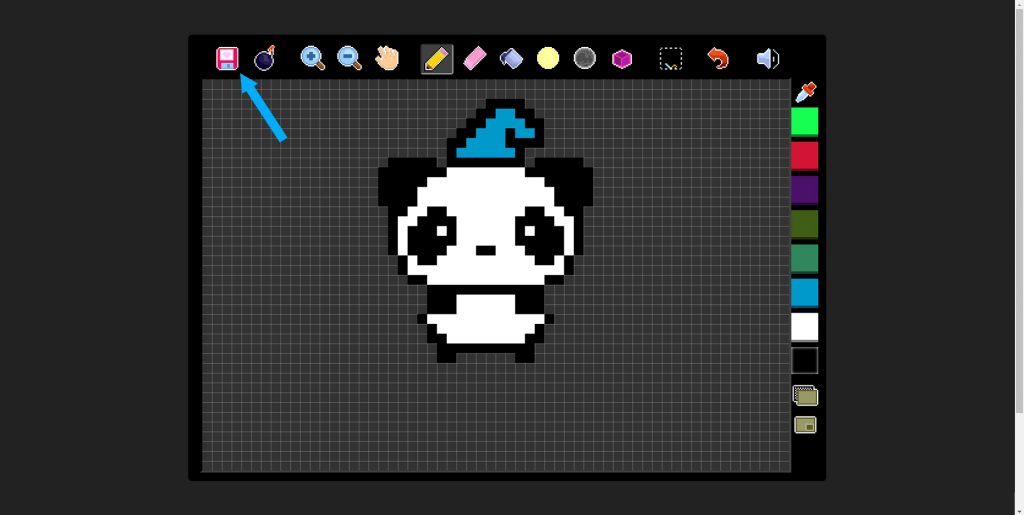The height and width of the screenshot is (515, 1024).
Task: Select the yellow pencil drawing tool
Action: [437, 59]
